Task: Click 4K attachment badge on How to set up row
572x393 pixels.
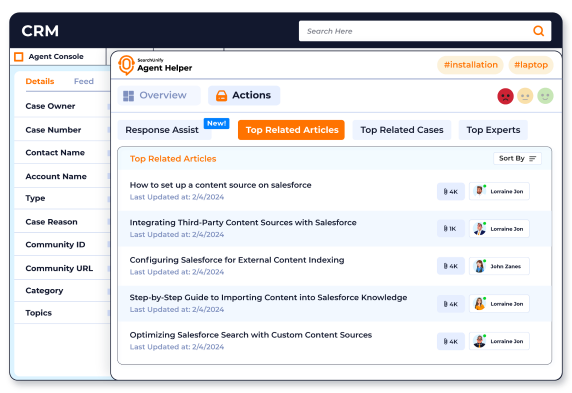Action: [451, 192]
